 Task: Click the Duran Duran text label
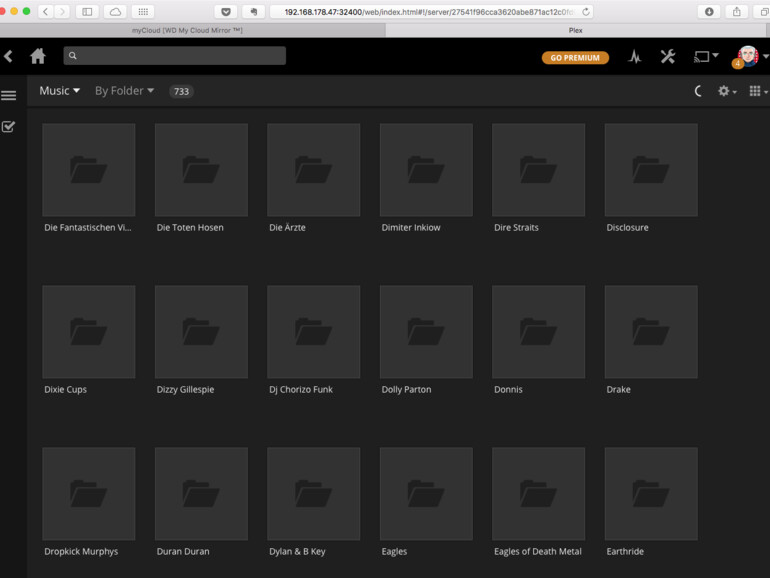point(183,551)
